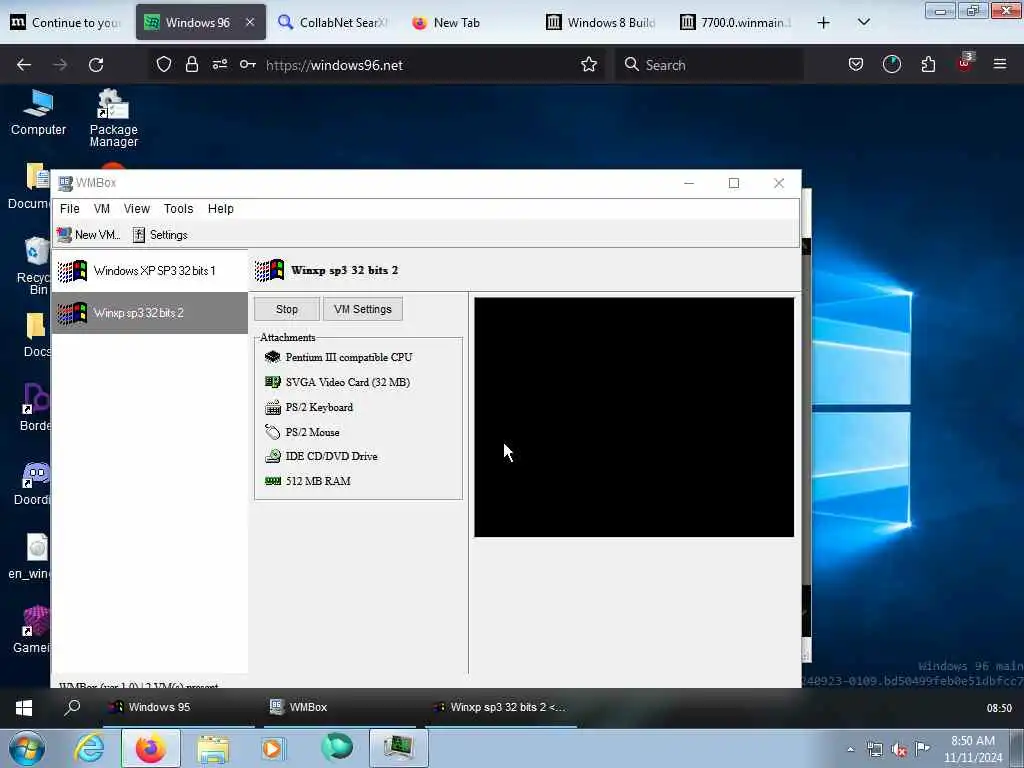Open the site permissions icon in the address bar

219,64
